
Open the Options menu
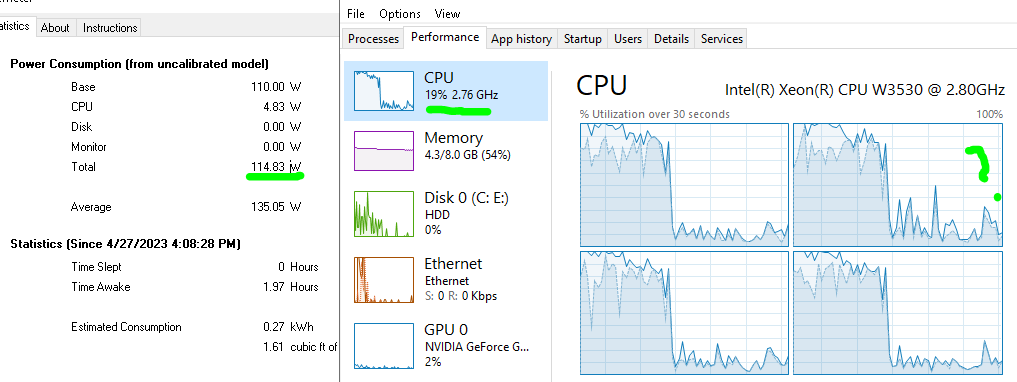pos(400,14)
